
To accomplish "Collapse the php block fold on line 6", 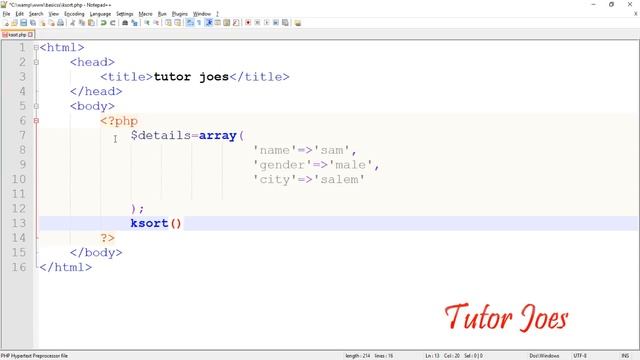I will 36,121.
